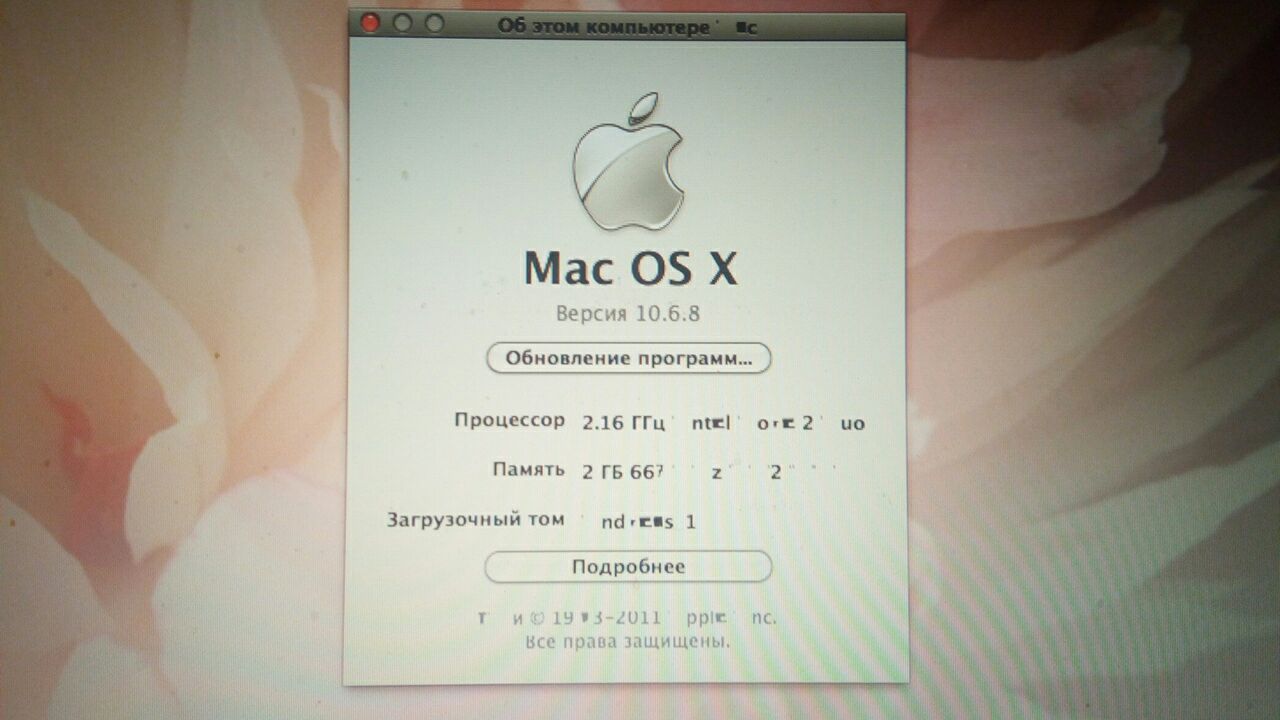This screenshot has height=720, width=1280.
Task: Zoom the window with the third title button
Action: [434, 24]
